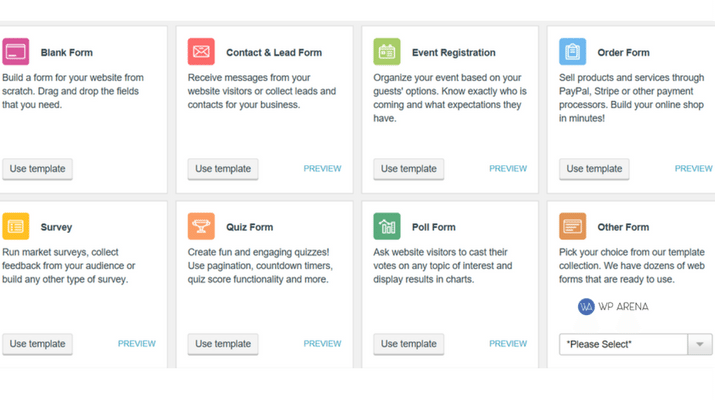This screenshot has width=715, height=400.
Task: Use template for Blank Form
Action: coord(37,169)
